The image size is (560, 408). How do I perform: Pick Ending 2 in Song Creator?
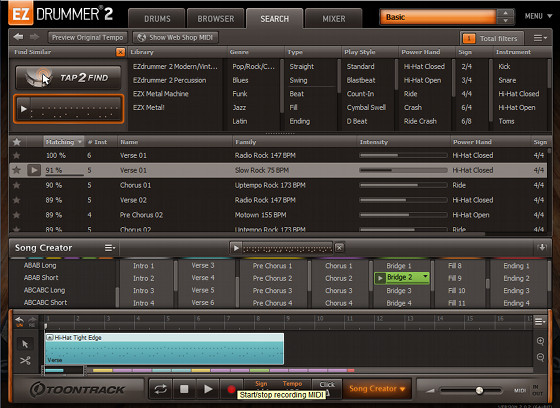516,278
